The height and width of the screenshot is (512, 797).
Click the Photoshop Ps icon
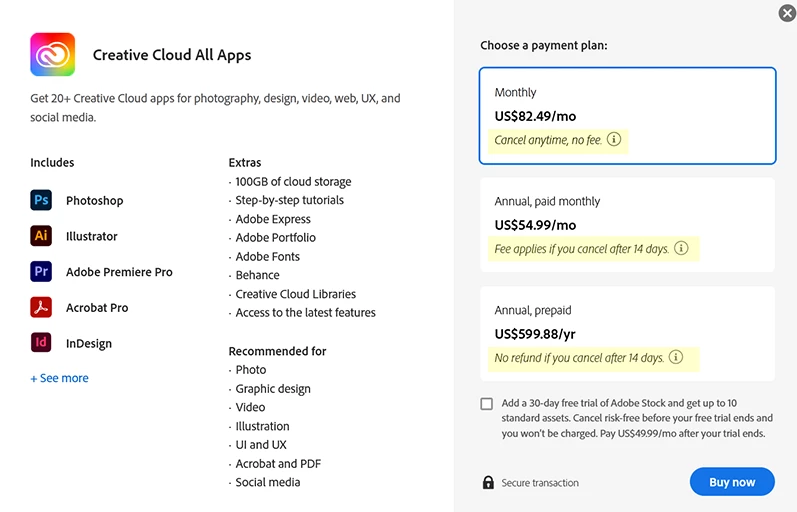pos(41,200)
